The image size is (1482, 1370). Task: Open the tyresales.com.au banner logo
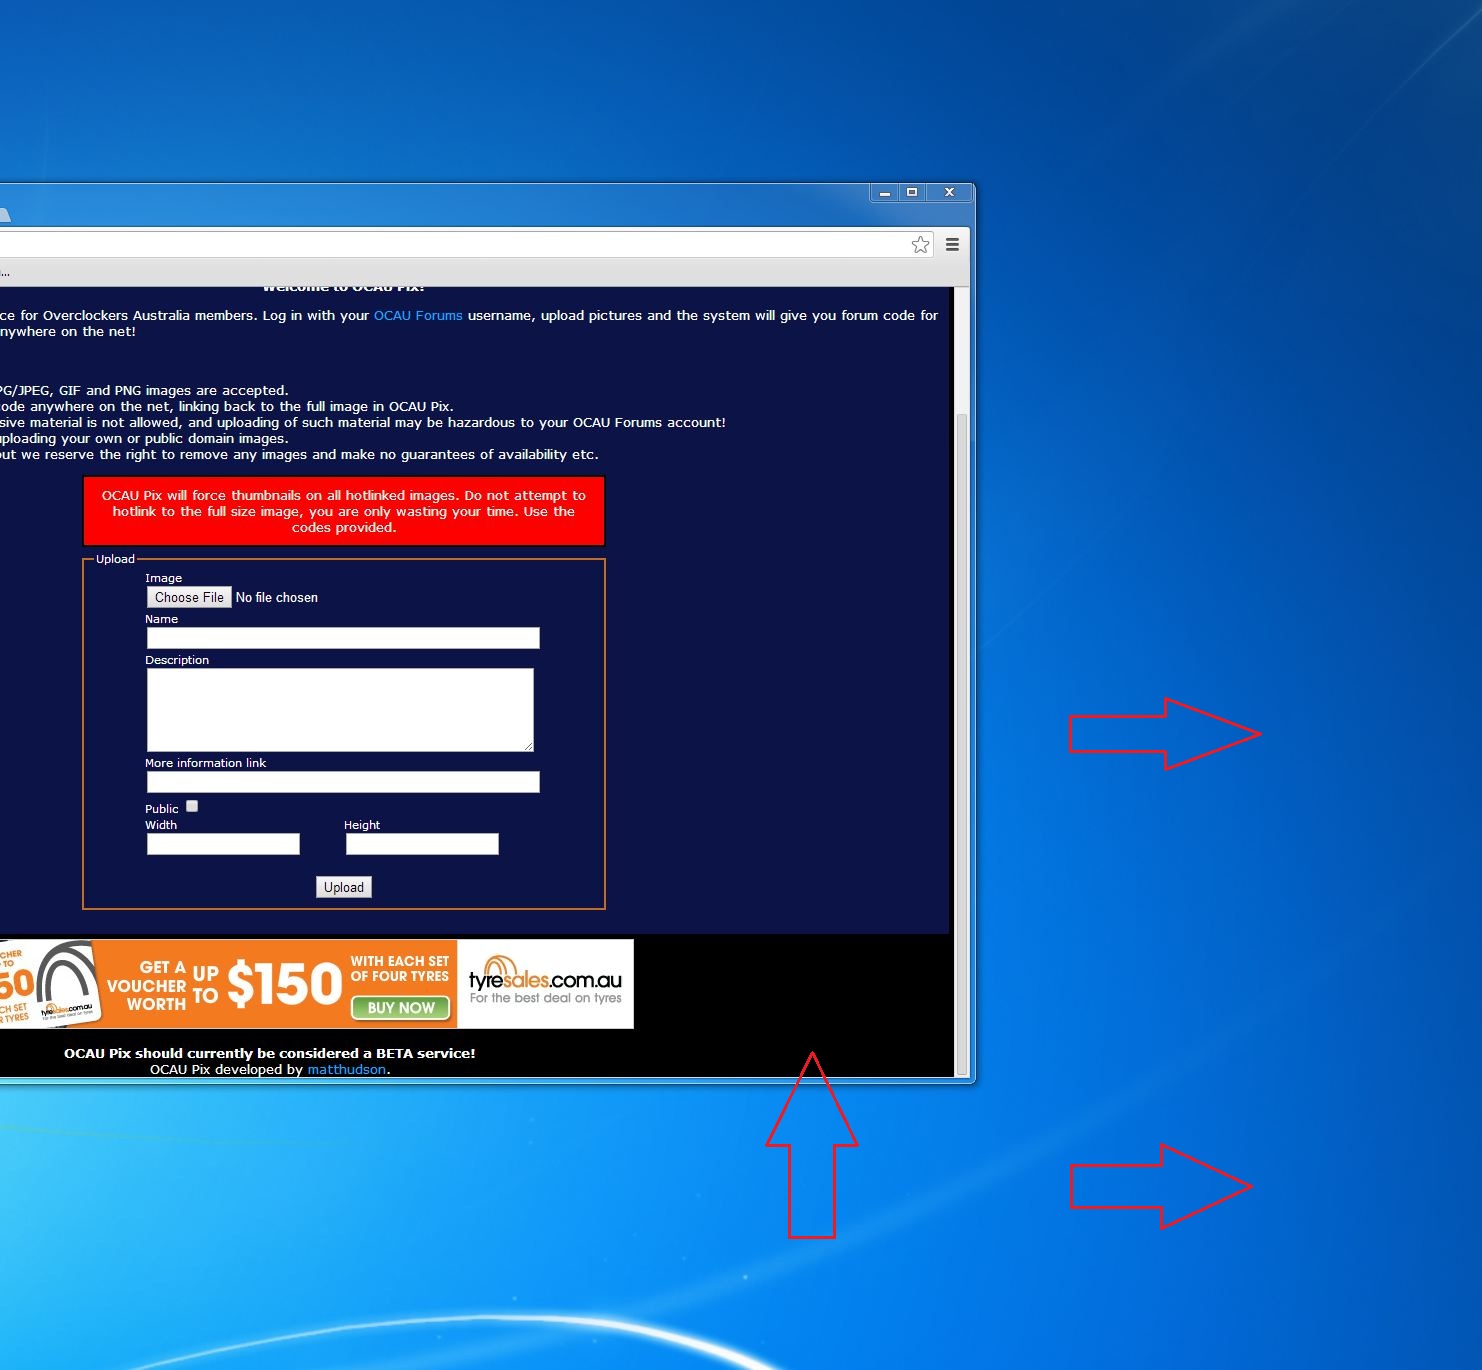[x=545, y=983]
